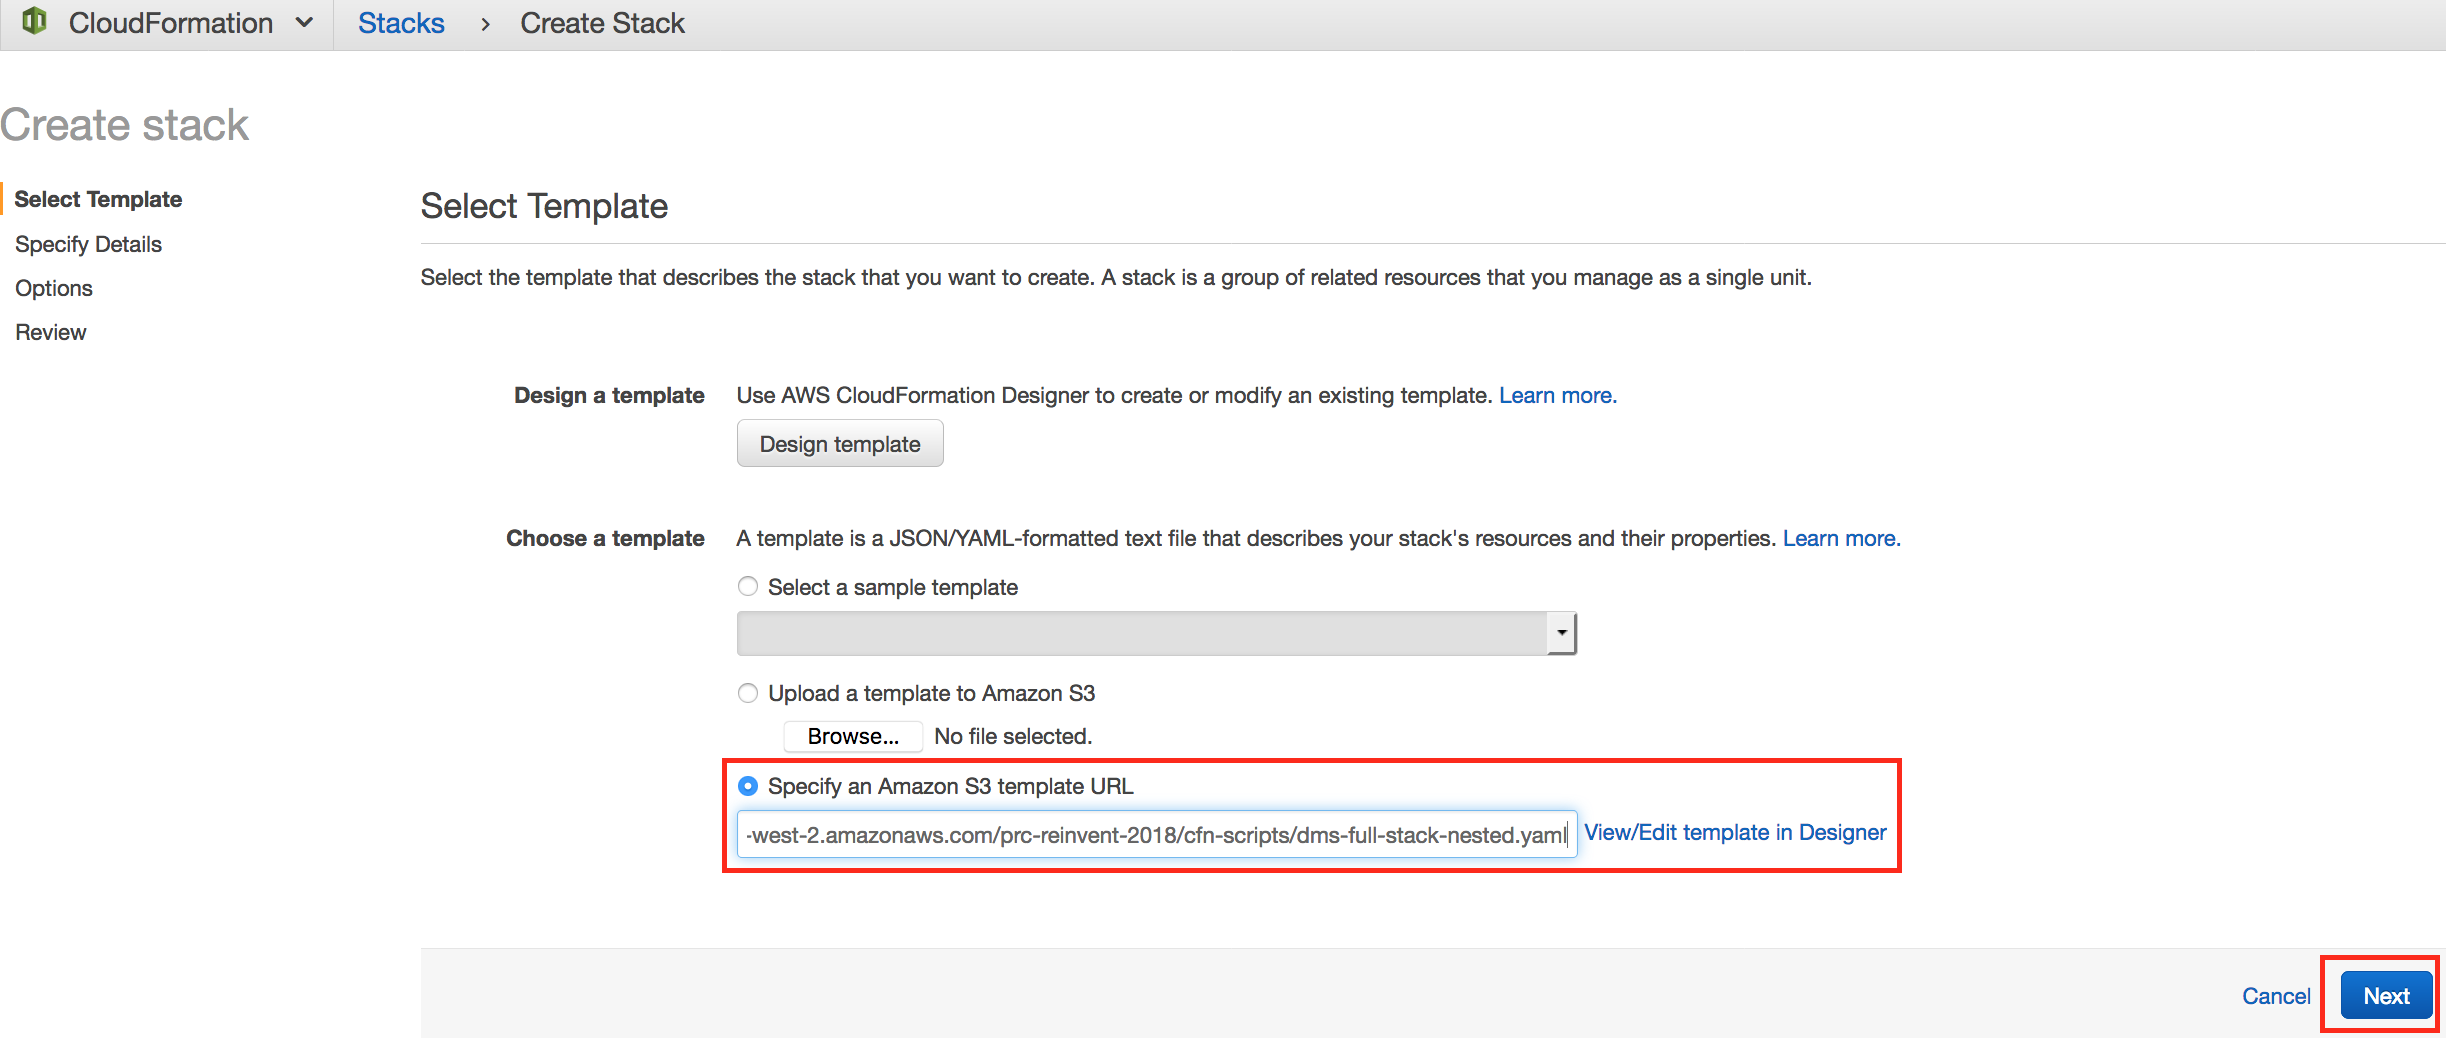The image size is (2446, 1038).
Task: Open the sample template dropdown list
Action: pos(1156,633)
